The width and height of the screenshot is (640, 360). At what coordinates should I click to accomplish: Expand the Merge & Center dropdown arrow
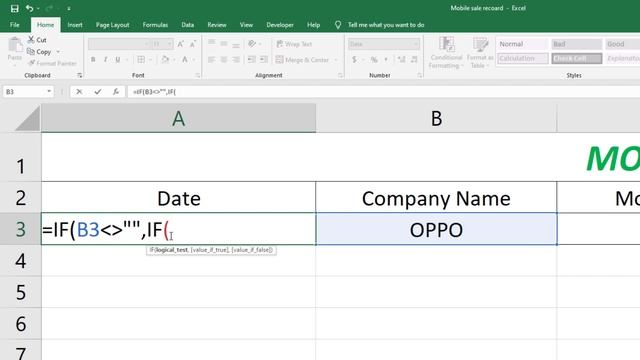336,60
